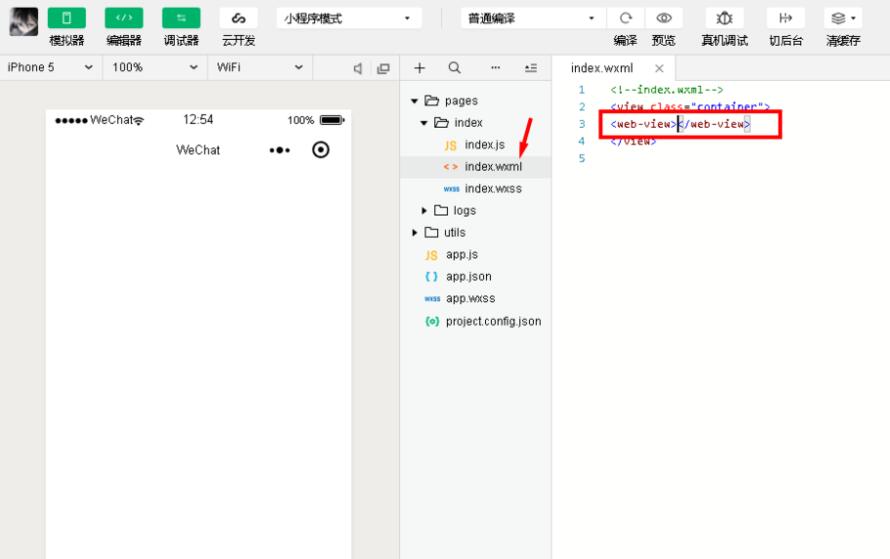Click the preview eye icon (预览)
This screenshot has height=559, width=890.
point(663,19)
